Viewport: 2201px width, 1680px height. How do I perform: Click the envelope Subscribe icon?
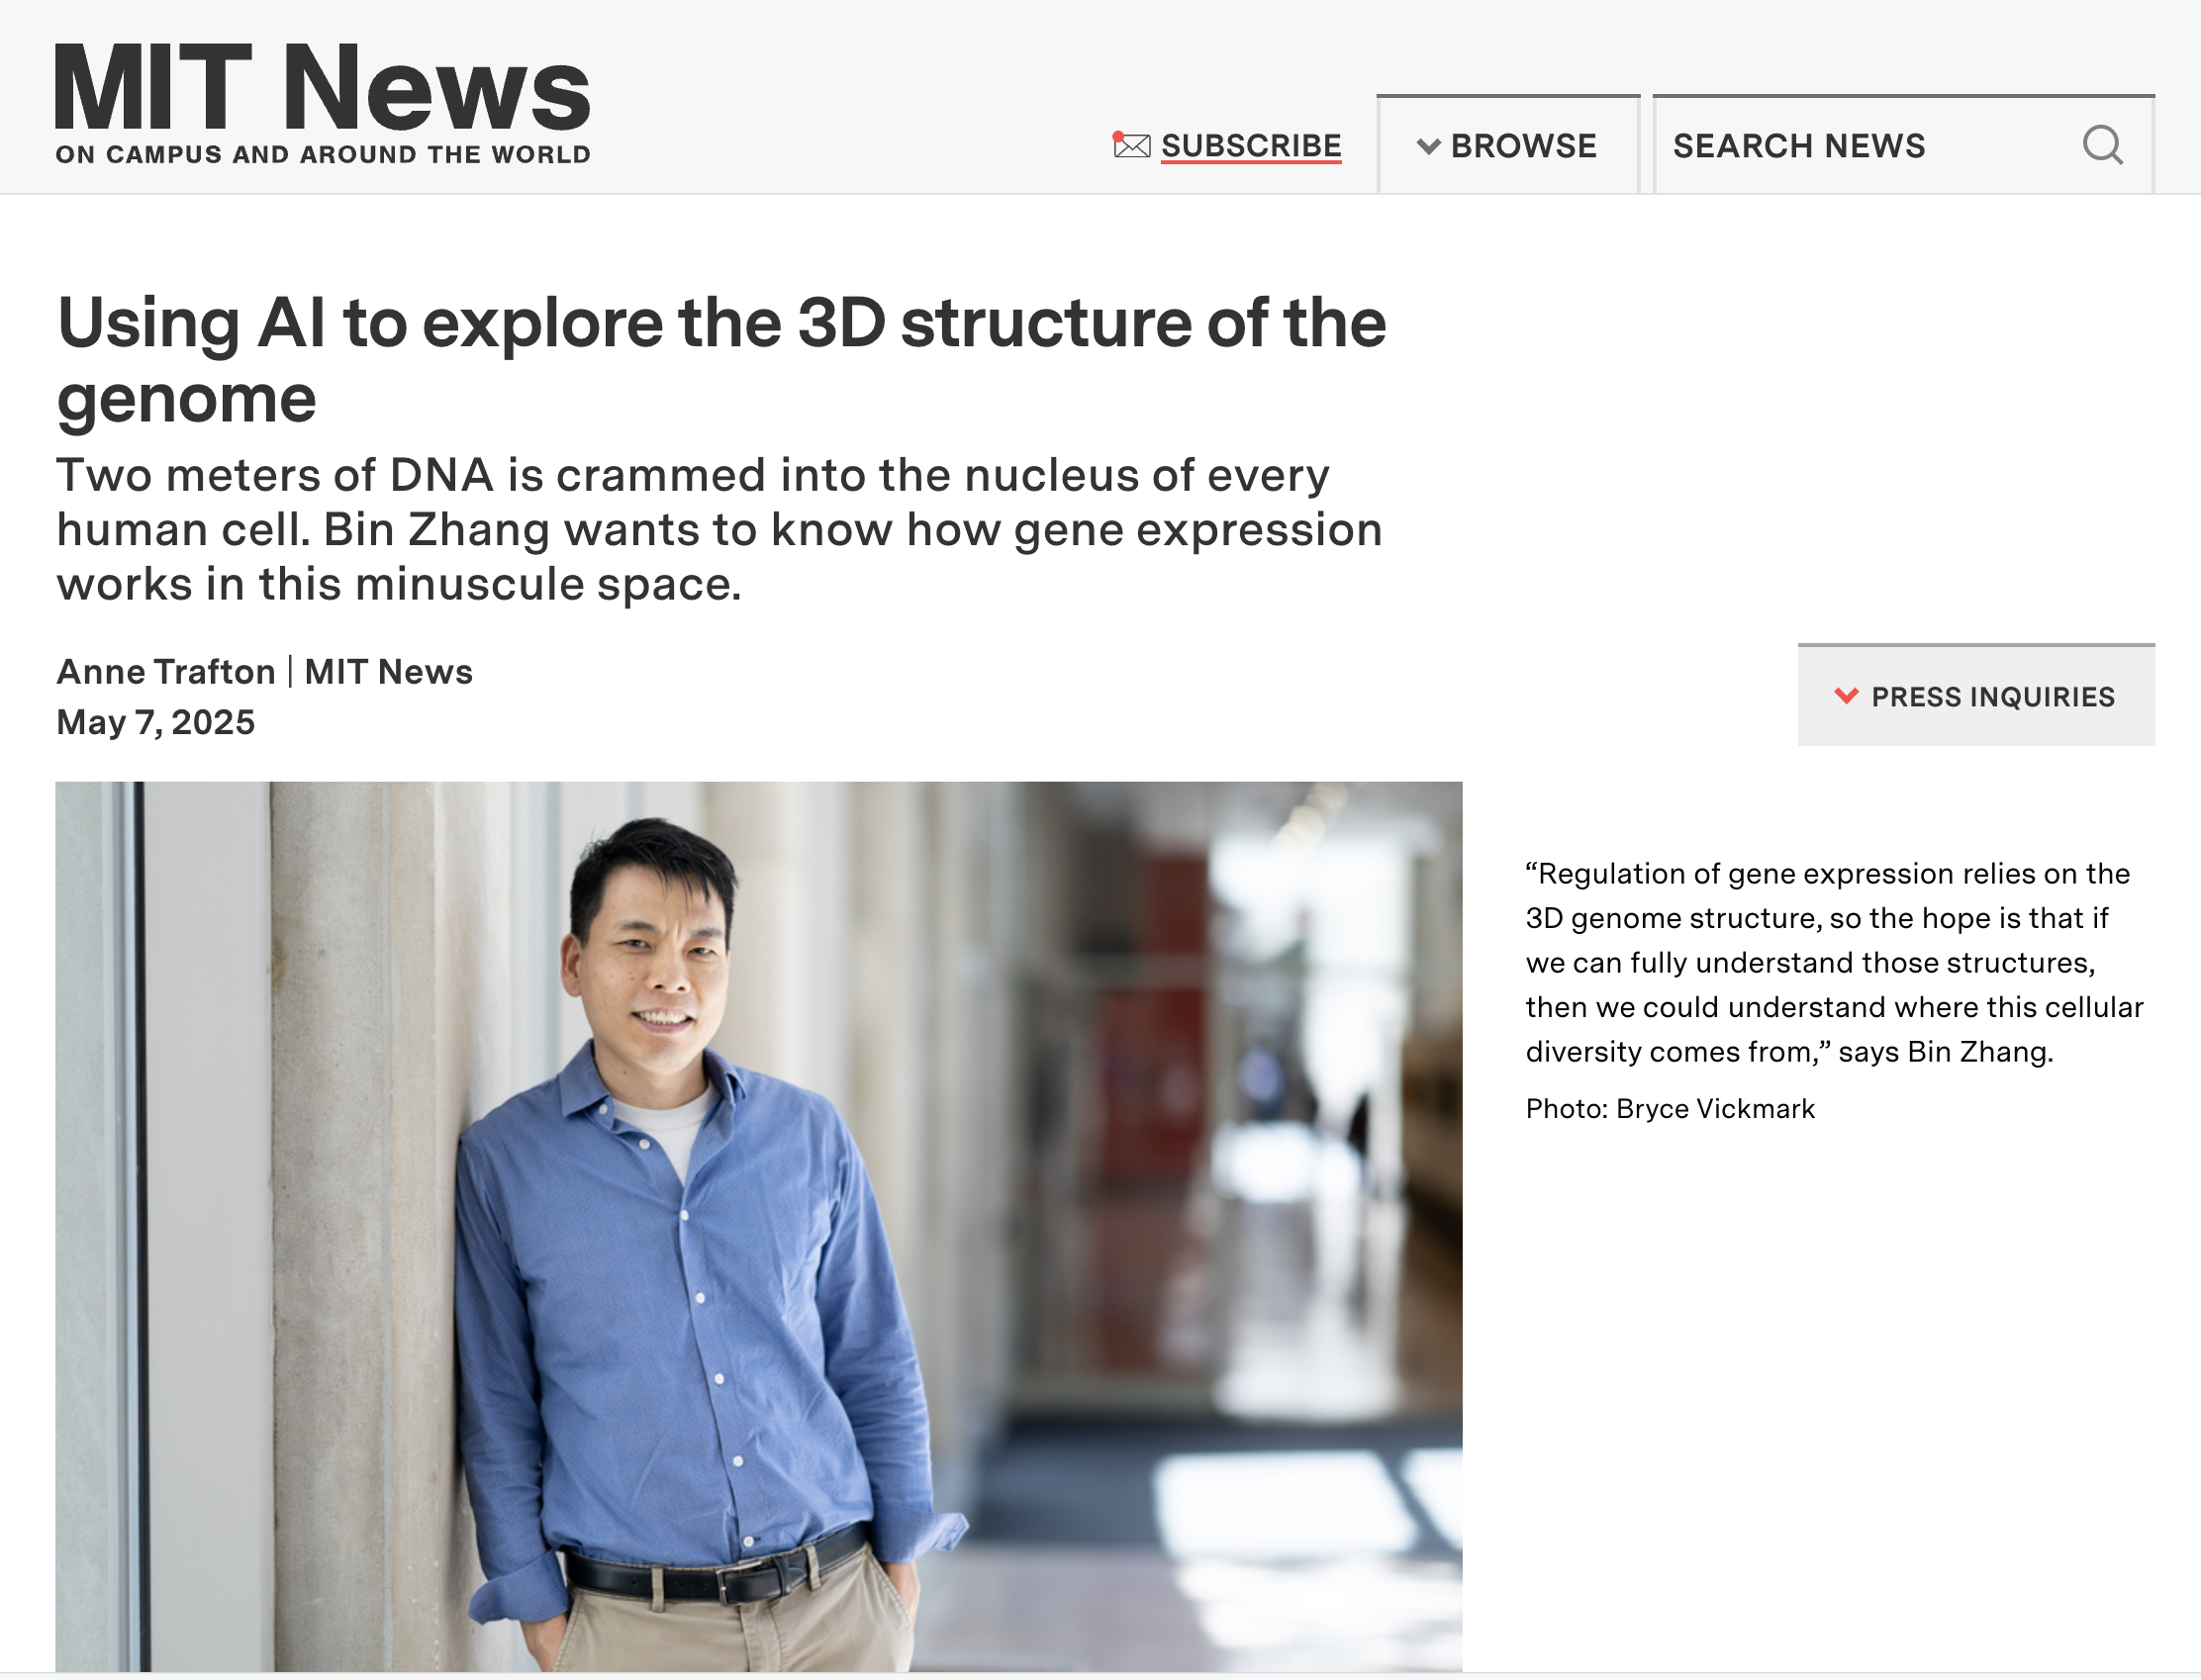pos(1131,146)
